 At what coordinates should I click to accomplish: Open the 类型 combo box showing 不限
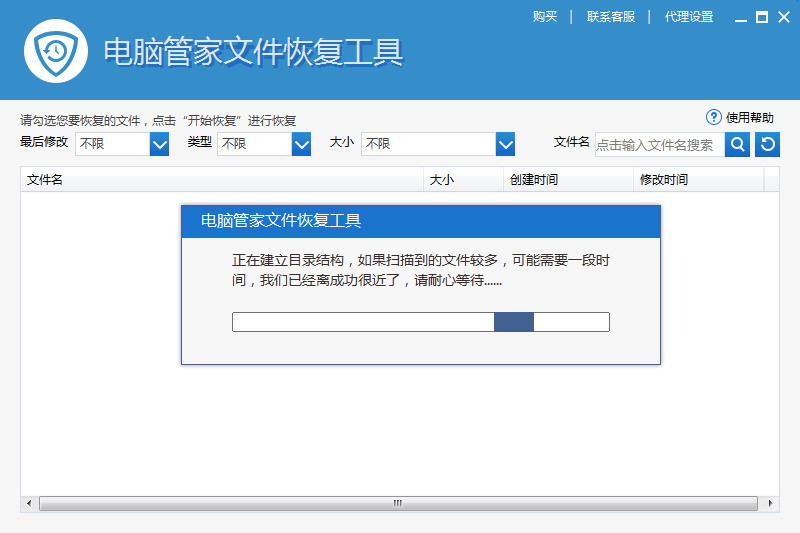tap(264, 144)
